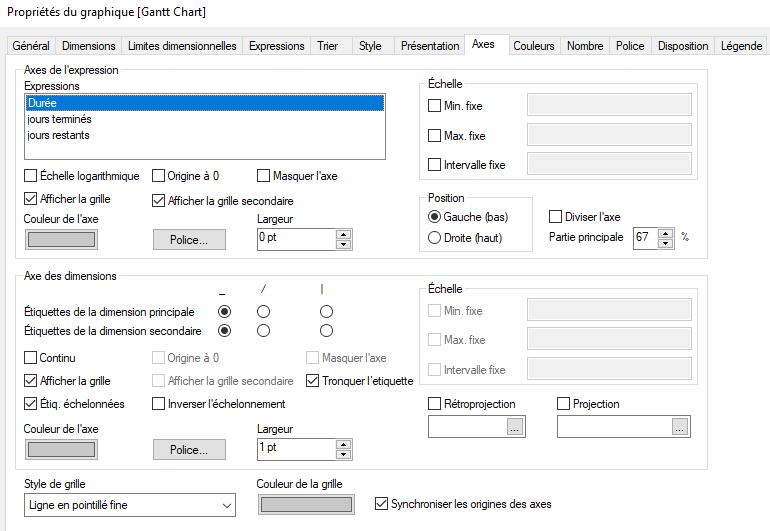Uncheck Étiq. échelonnées
Viewport: 770px width, 531px height.
(30, 404)
